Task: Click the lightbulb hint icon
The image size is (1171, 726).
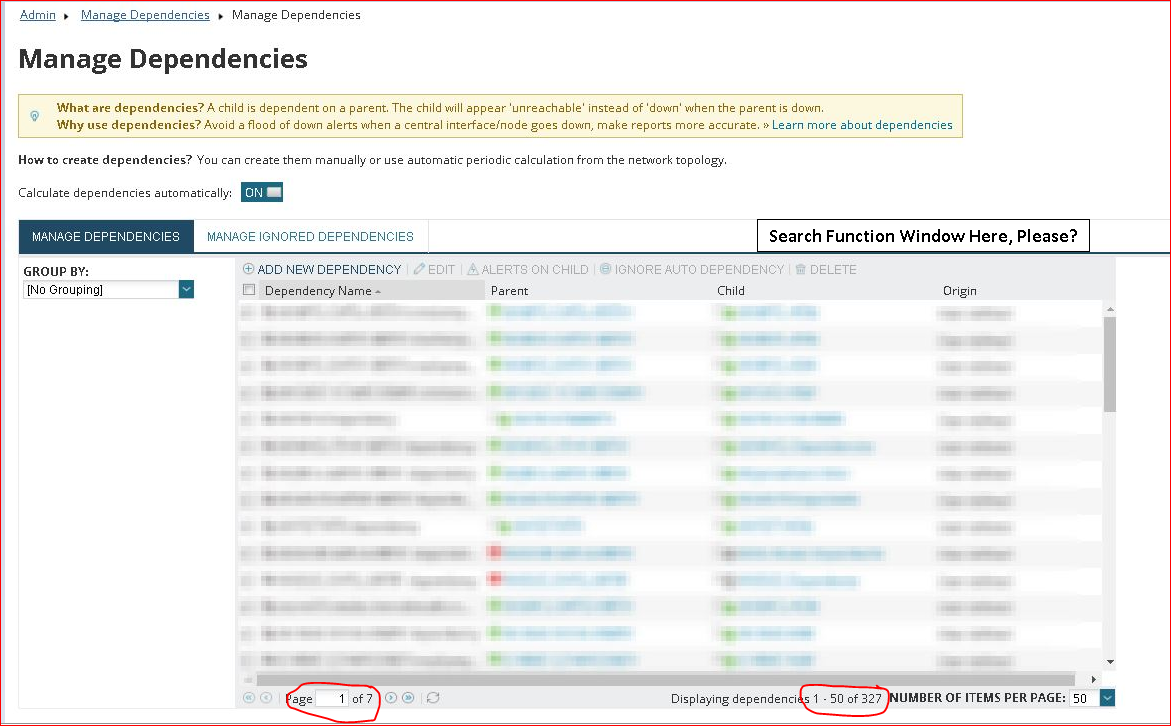Action: (34, 116)
